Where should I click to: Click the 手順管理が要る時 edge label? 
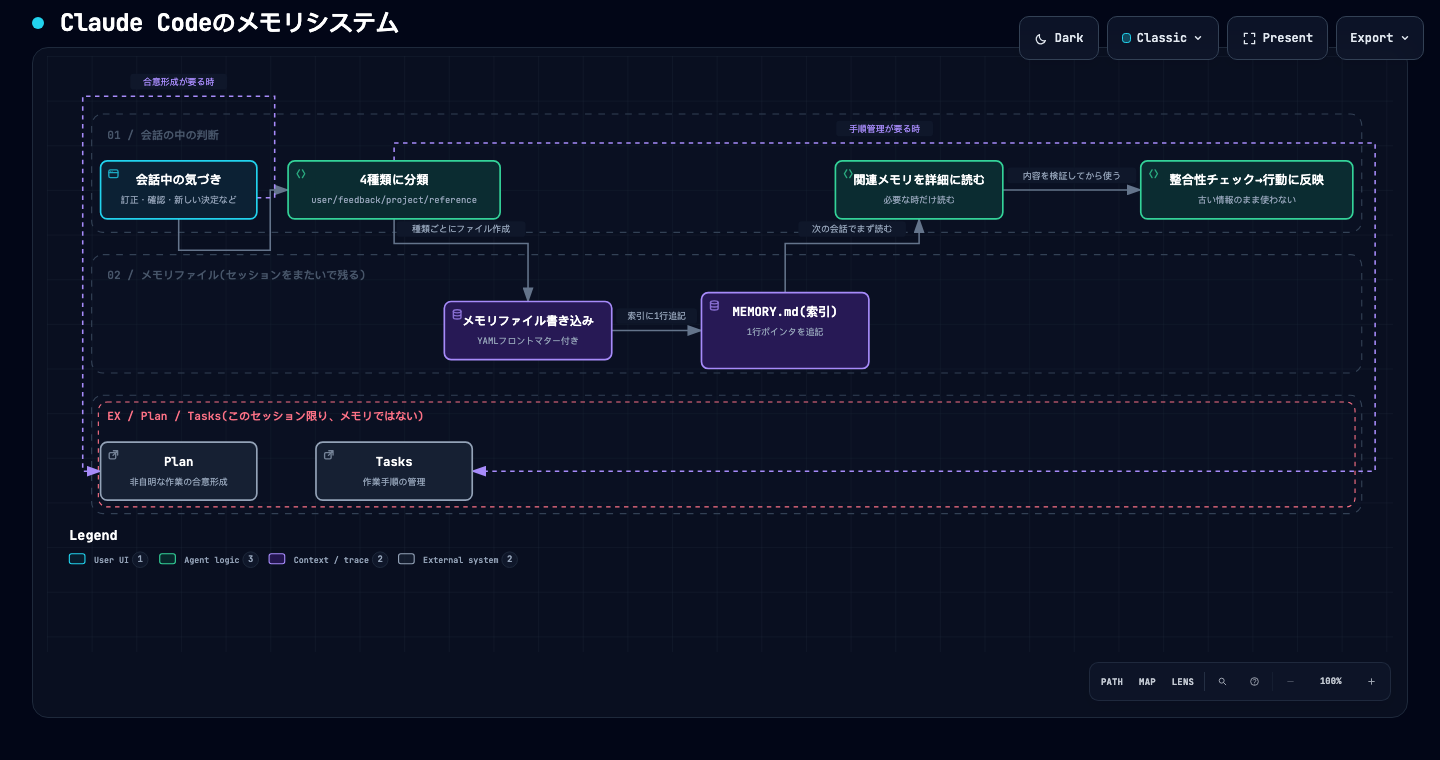pyautogui.click(x=884, y=129)
